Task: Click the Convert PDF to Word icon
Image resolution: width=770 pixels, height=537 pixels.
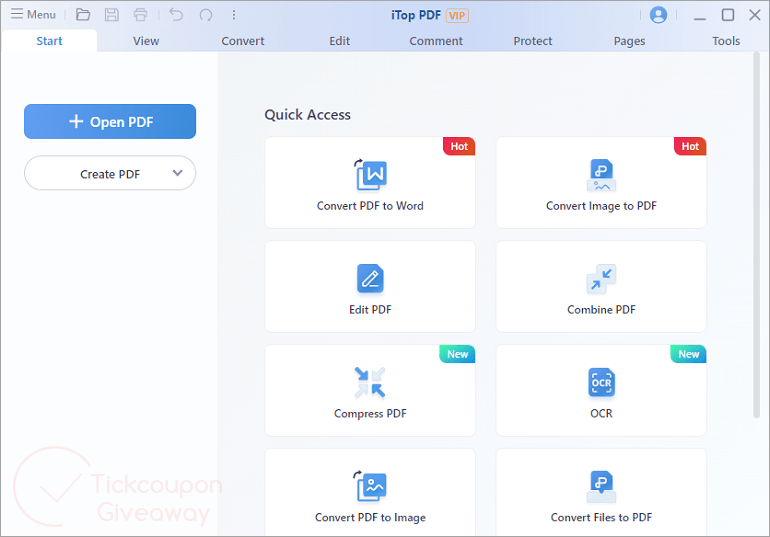Action: 370,174
